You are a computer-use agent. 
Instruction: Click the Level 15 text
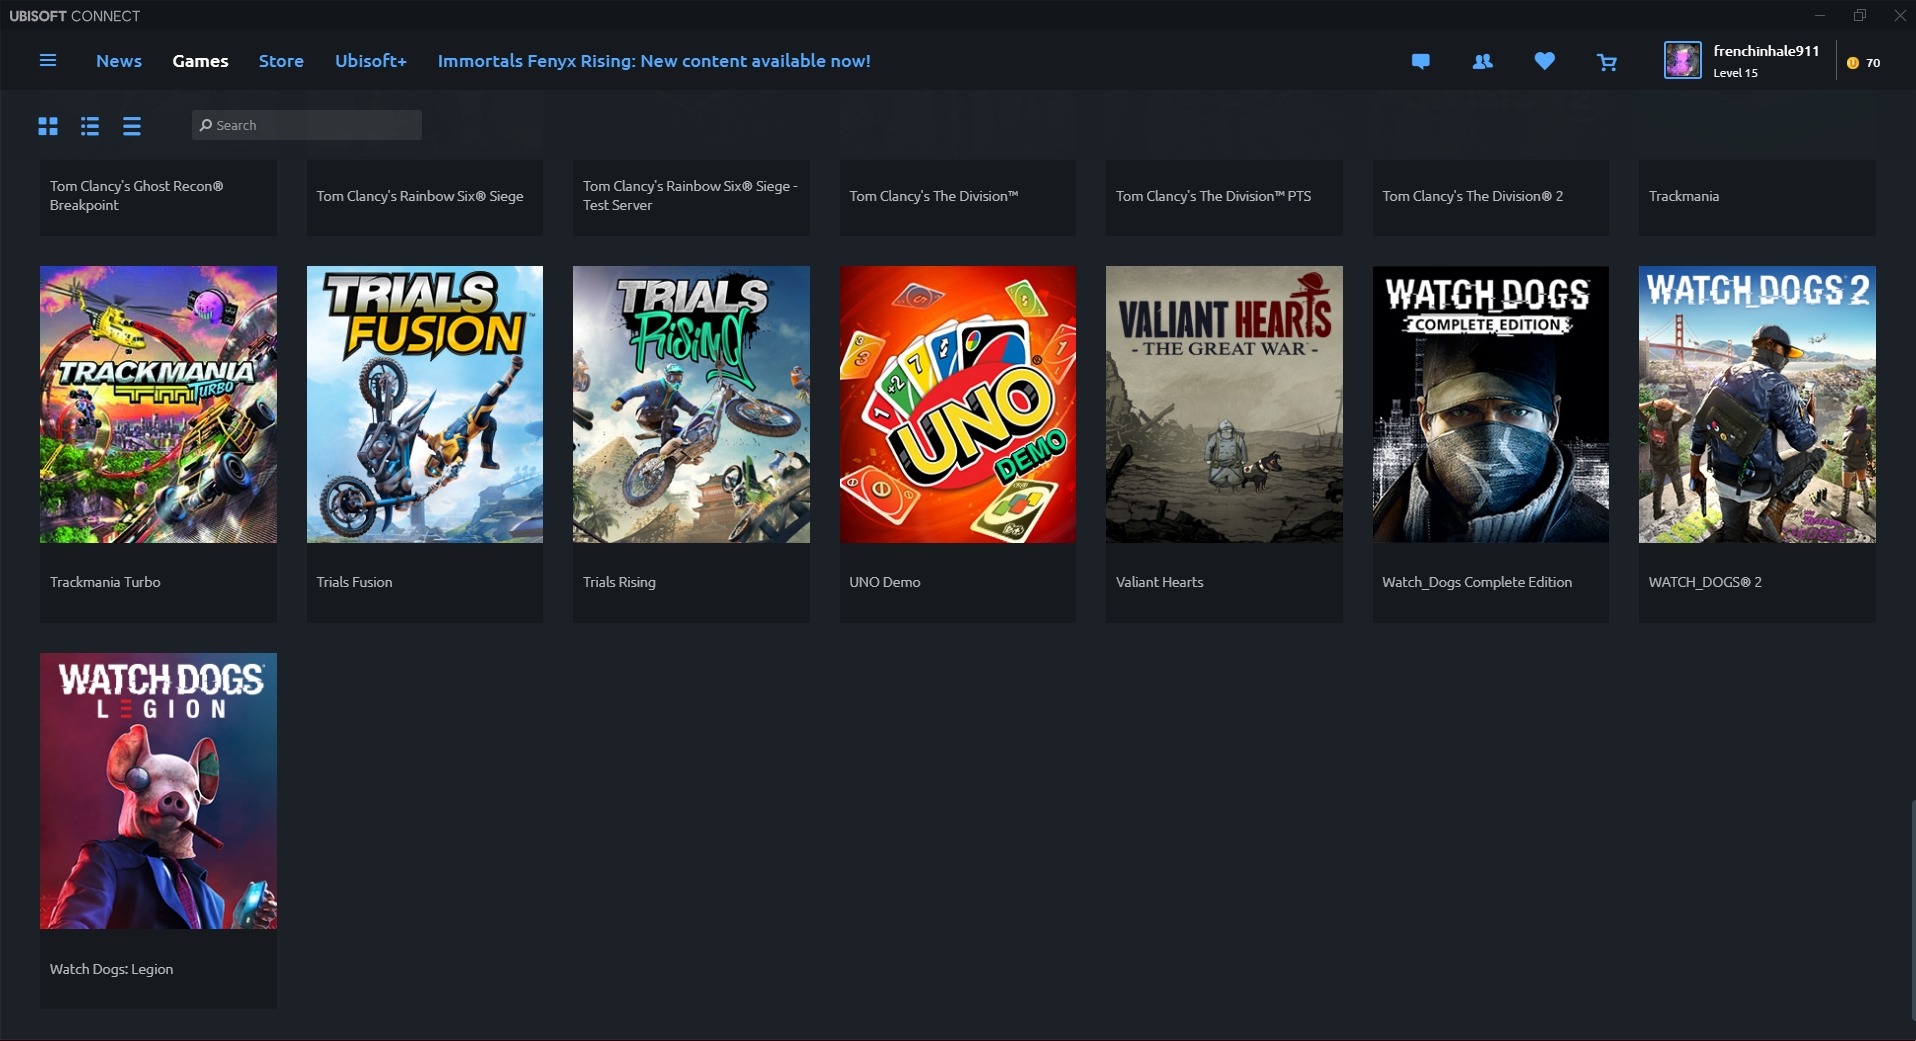1735,73
